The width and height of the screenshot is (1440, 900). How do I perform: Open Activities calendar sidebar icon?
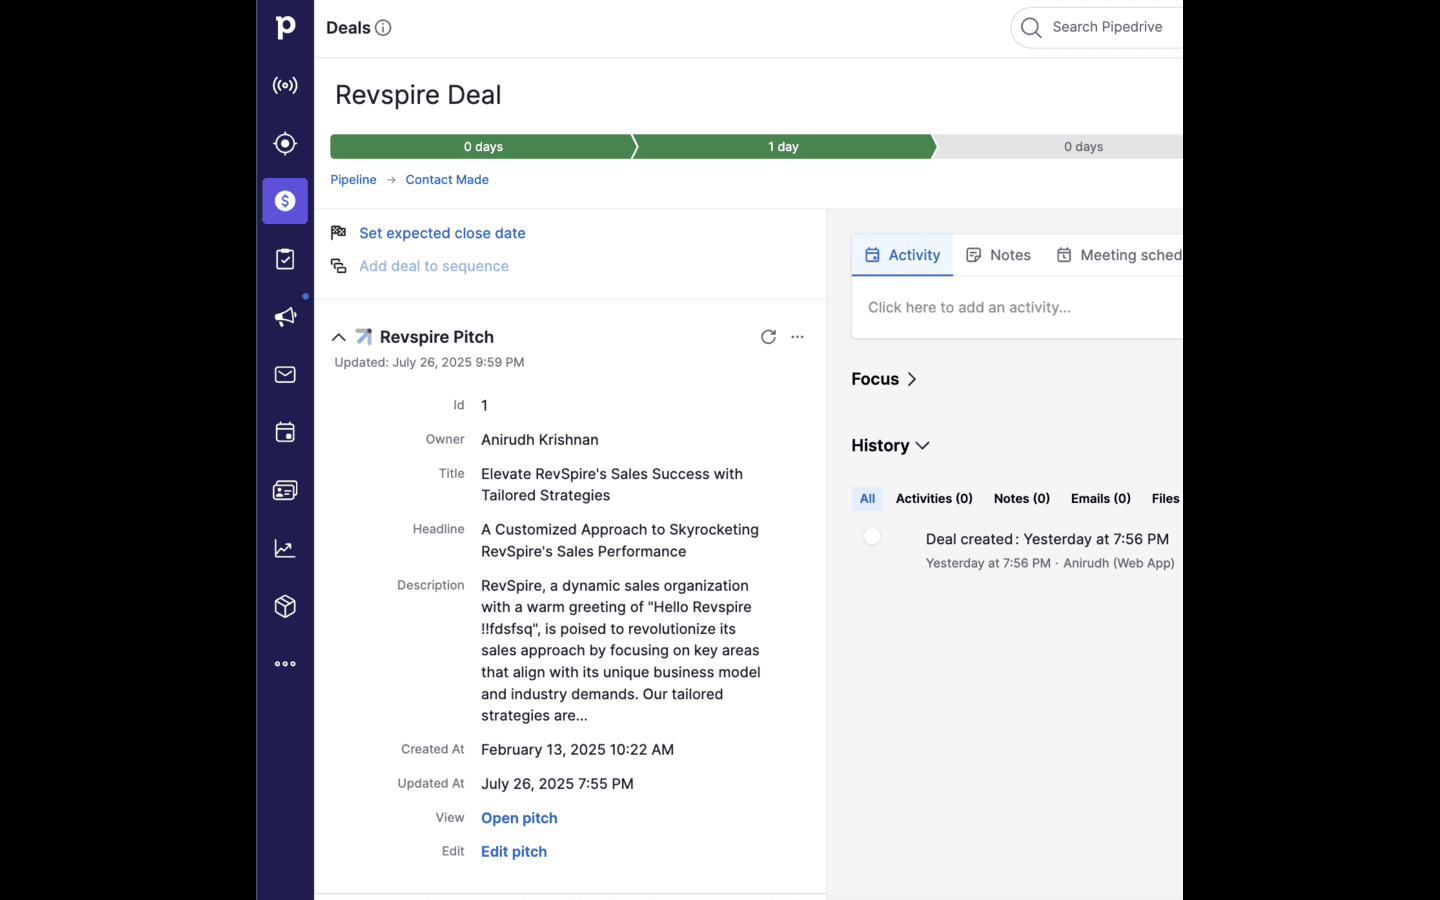click(x=285, y=433)
